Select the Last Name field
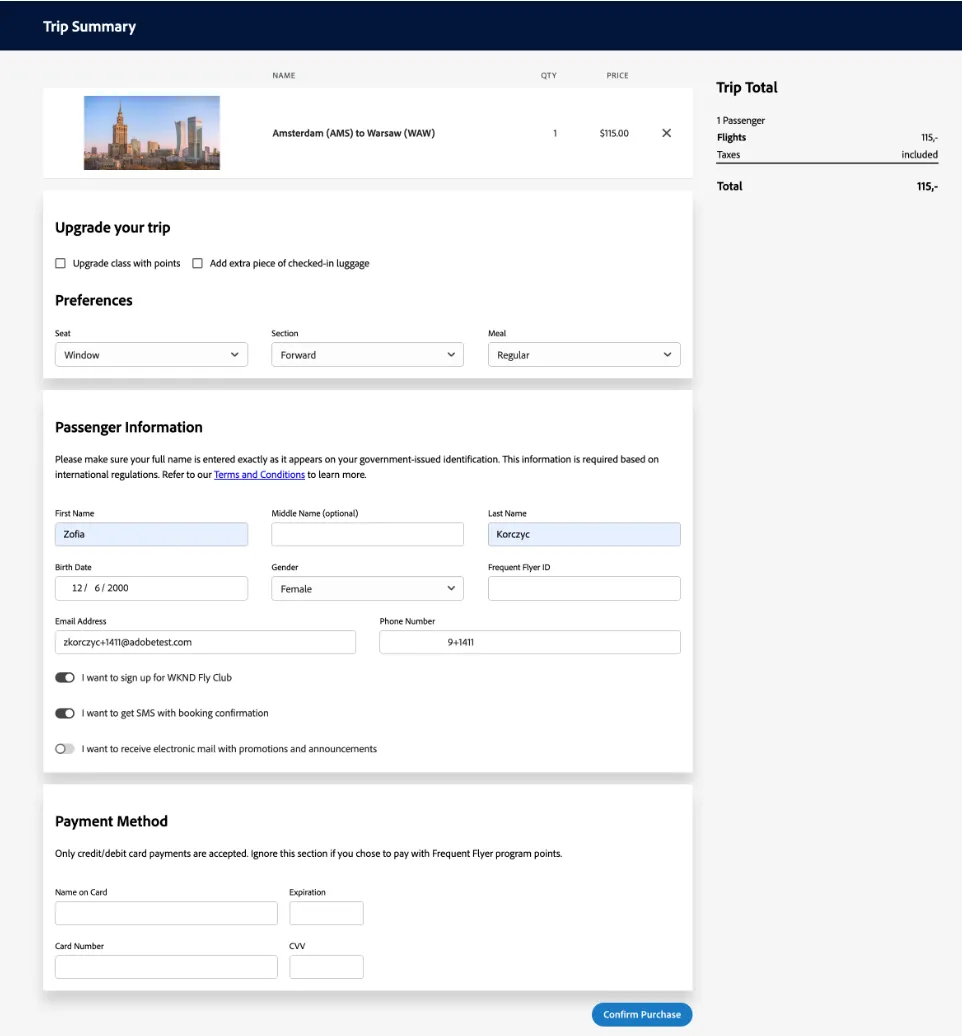 584,534
